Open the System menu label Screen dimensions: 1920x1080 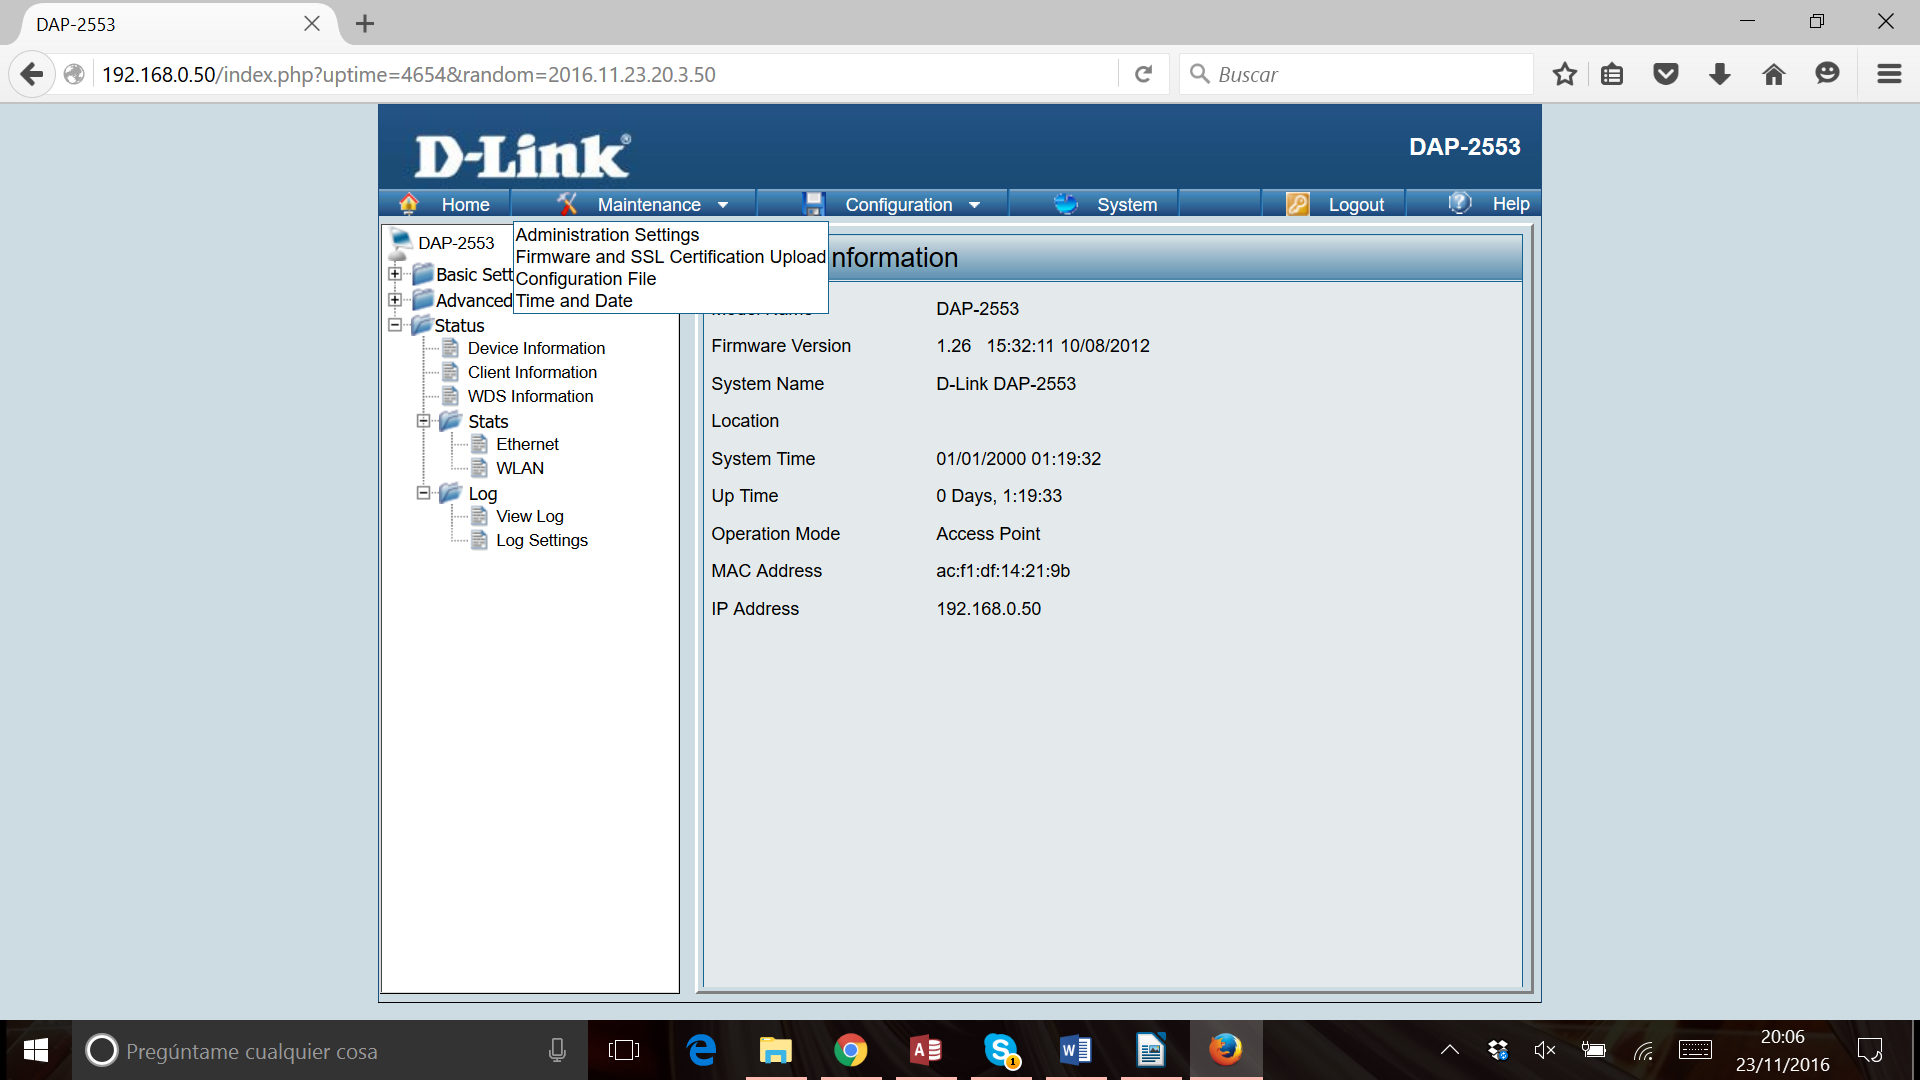[x=1127, y=205]
